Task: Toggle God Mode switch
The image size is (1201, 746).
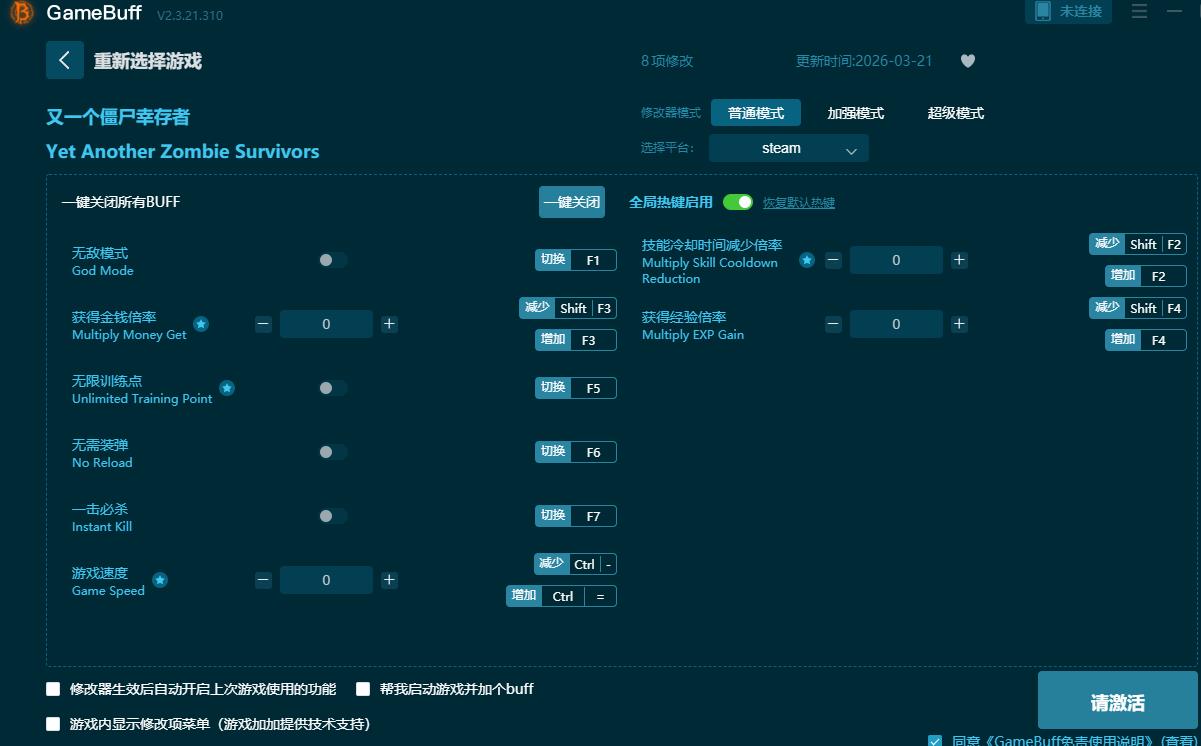Action: click(x=333, y=260)
